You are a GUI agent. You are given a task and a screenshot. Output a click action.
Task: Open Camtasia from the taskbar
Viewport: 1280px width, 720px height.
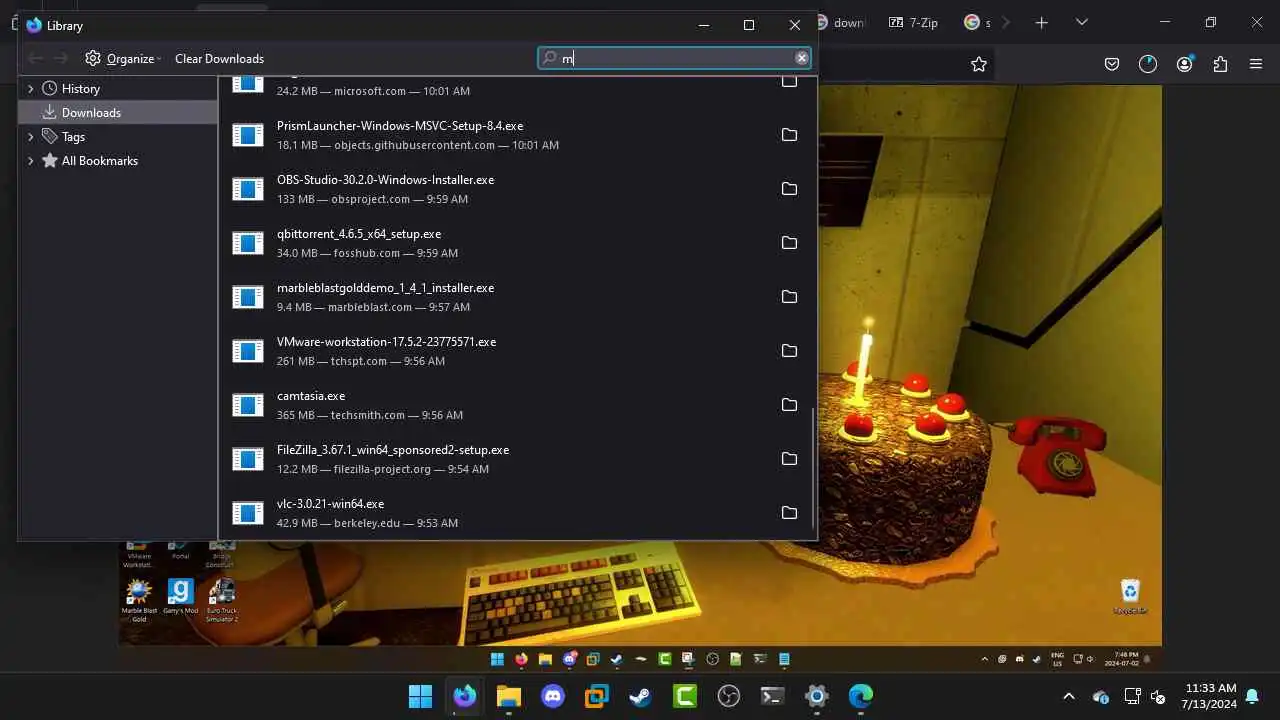(685, 696)
